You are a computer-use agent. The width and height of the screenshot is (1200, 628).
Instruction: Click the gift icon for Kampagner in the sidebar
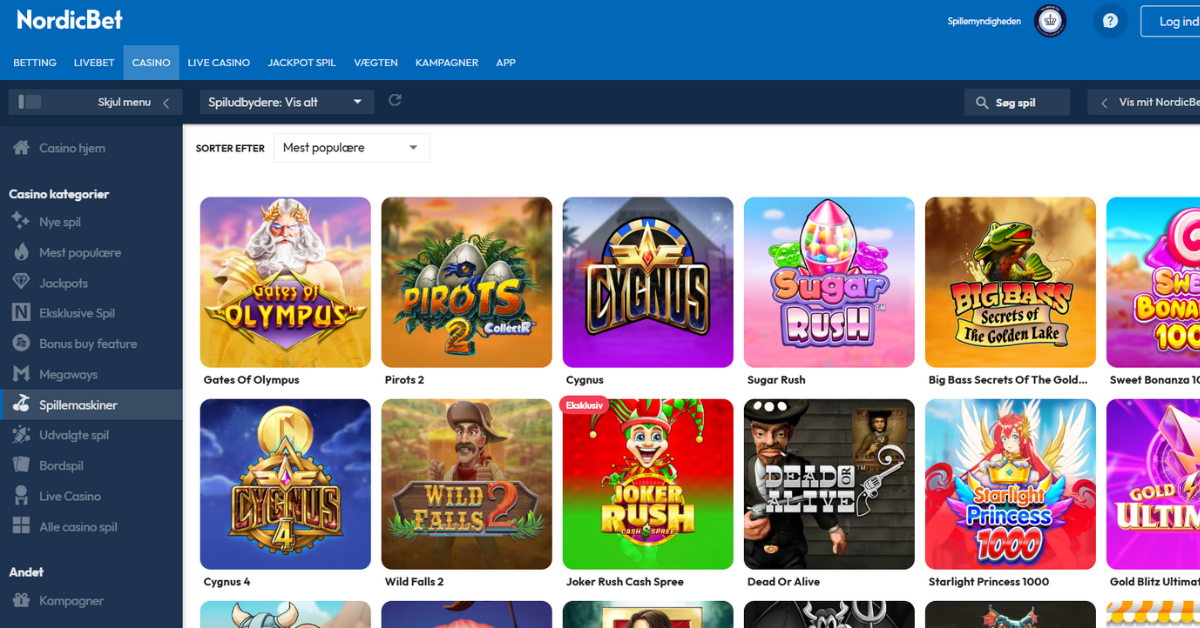pos(20,601)
